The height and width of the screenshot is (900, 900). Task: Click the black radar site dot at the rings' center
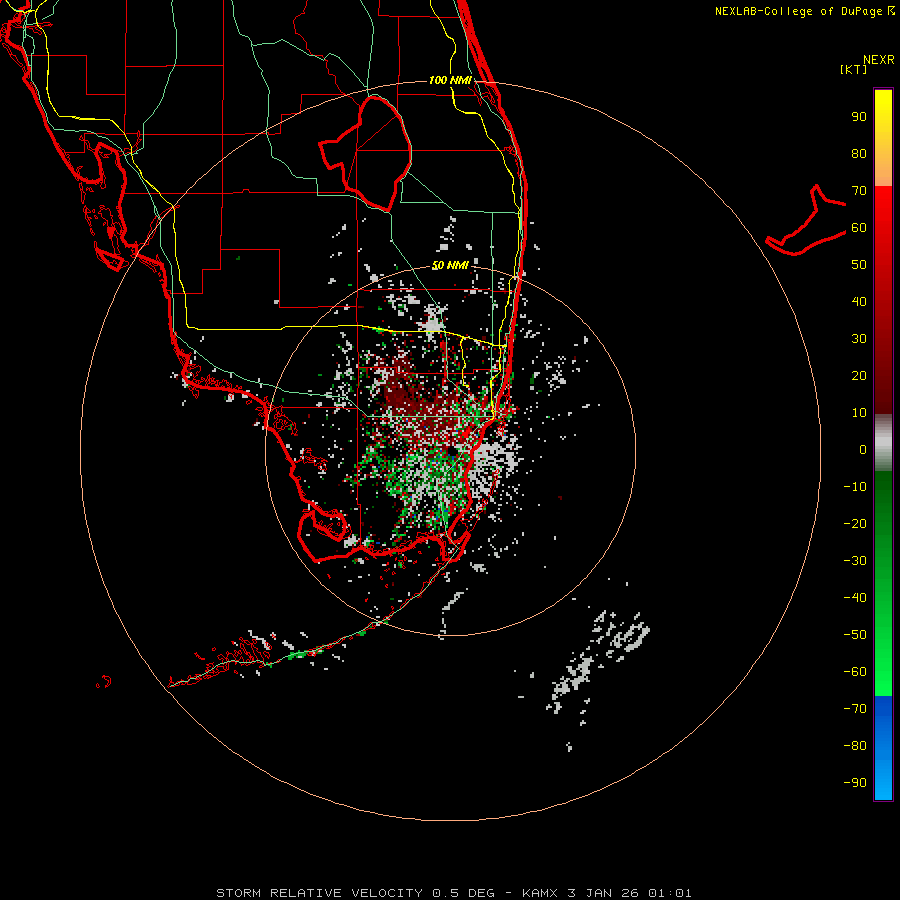point(452,451)
